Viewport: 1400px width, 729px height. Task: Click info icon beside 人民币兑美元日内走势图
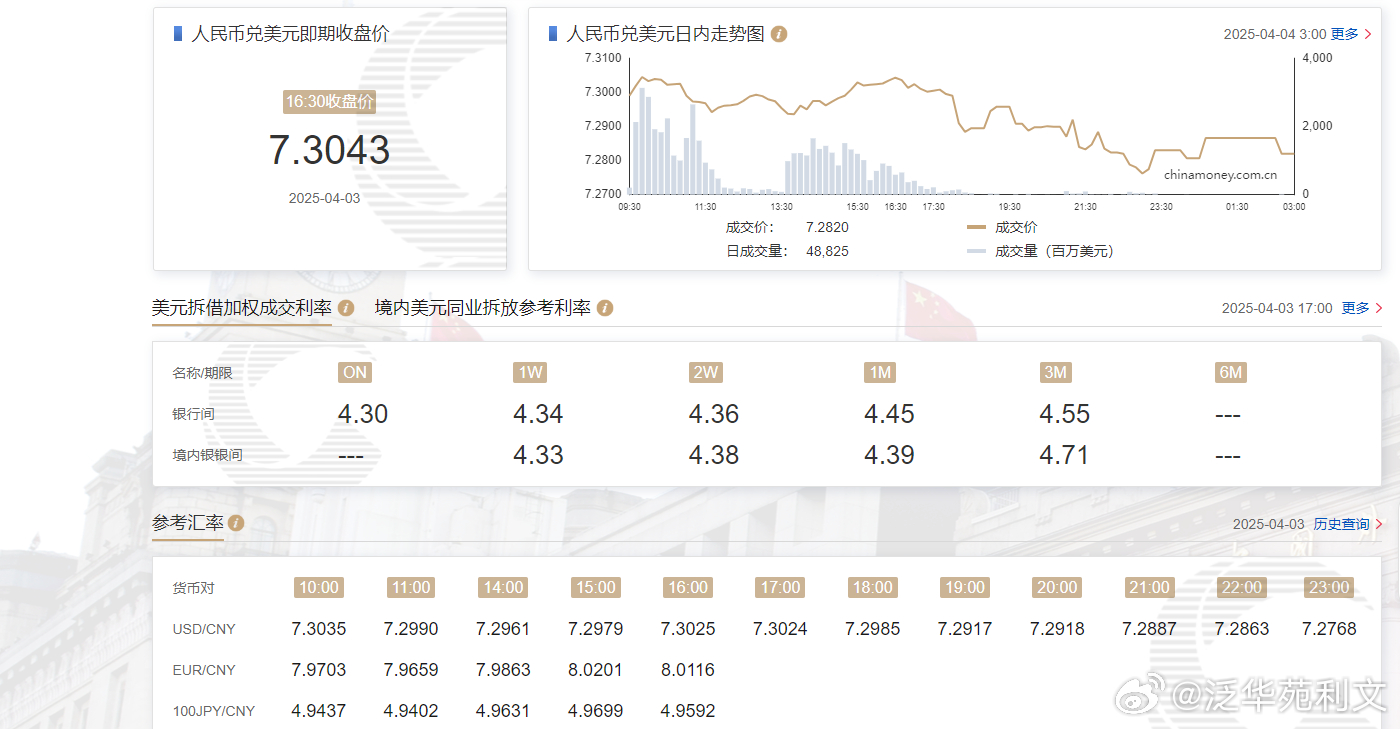tap(779, 34)
